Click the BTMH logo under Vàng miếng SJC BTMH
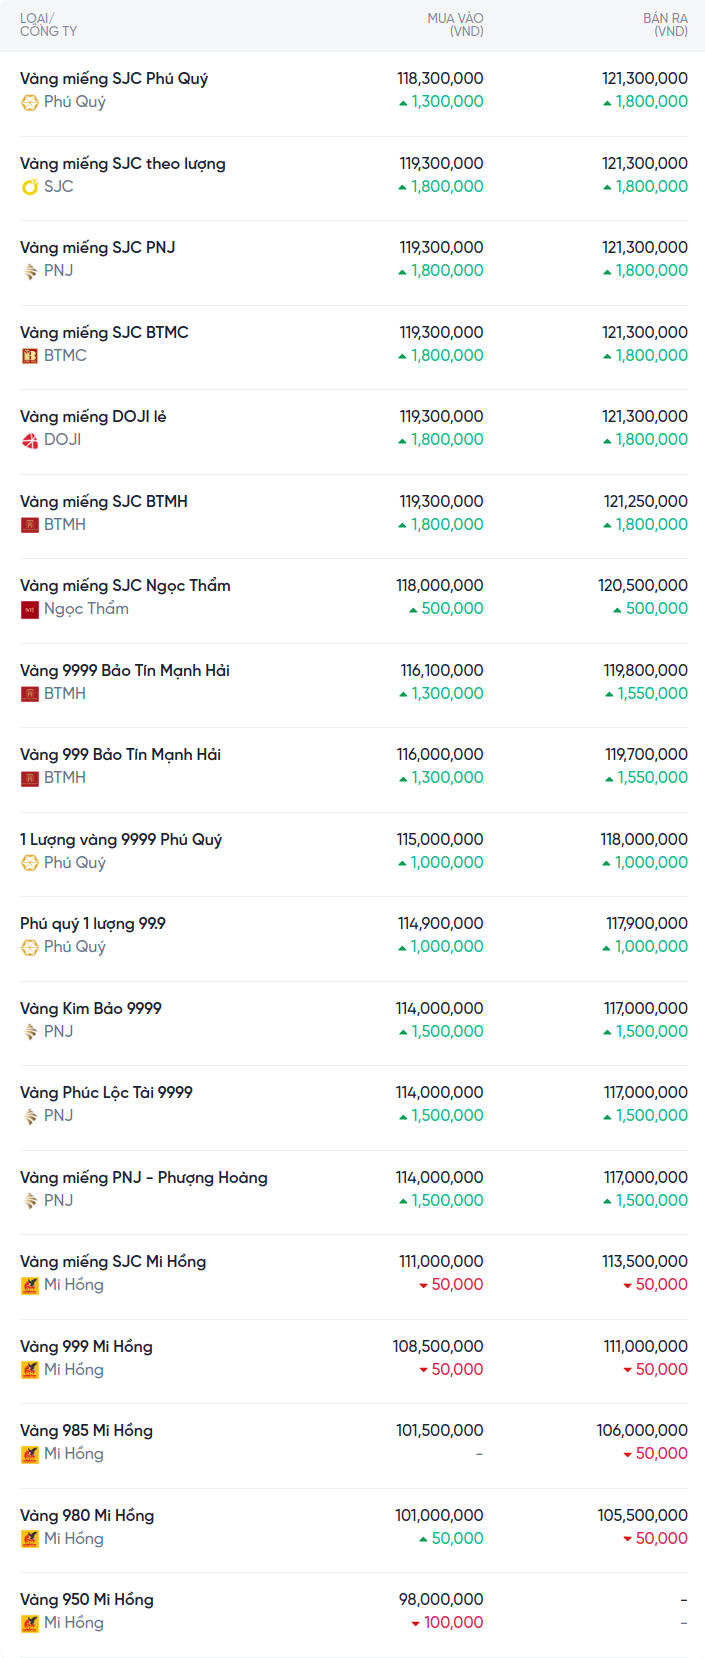The height and width of the screenshot is (1658, 705). 30,525
